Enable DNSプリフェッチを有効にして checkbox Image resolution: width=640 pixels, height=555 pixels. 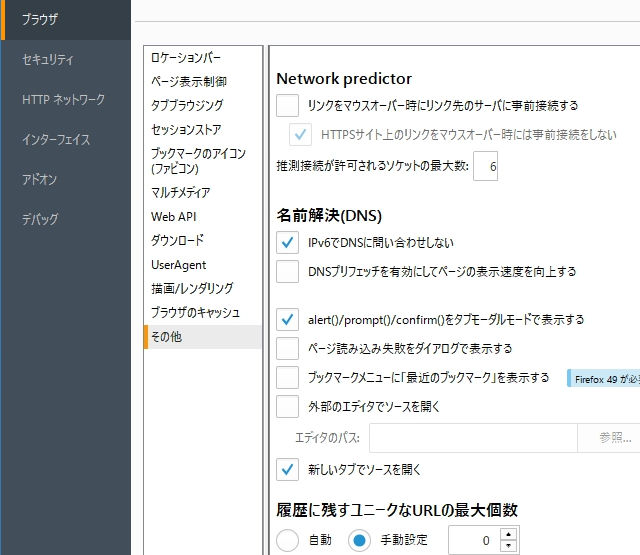pos(287,271)
